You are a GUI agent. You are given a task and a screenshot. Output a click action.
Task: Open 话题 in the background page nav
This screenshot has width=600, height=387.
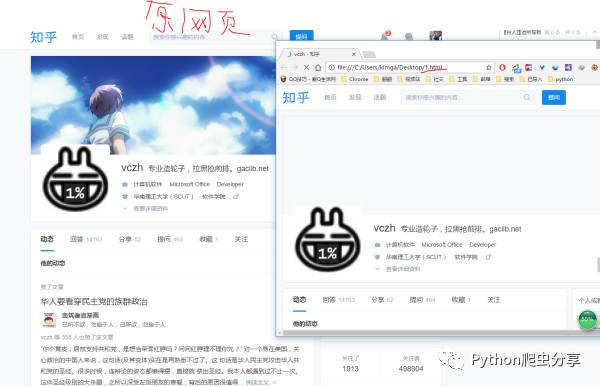pos(127,37)
